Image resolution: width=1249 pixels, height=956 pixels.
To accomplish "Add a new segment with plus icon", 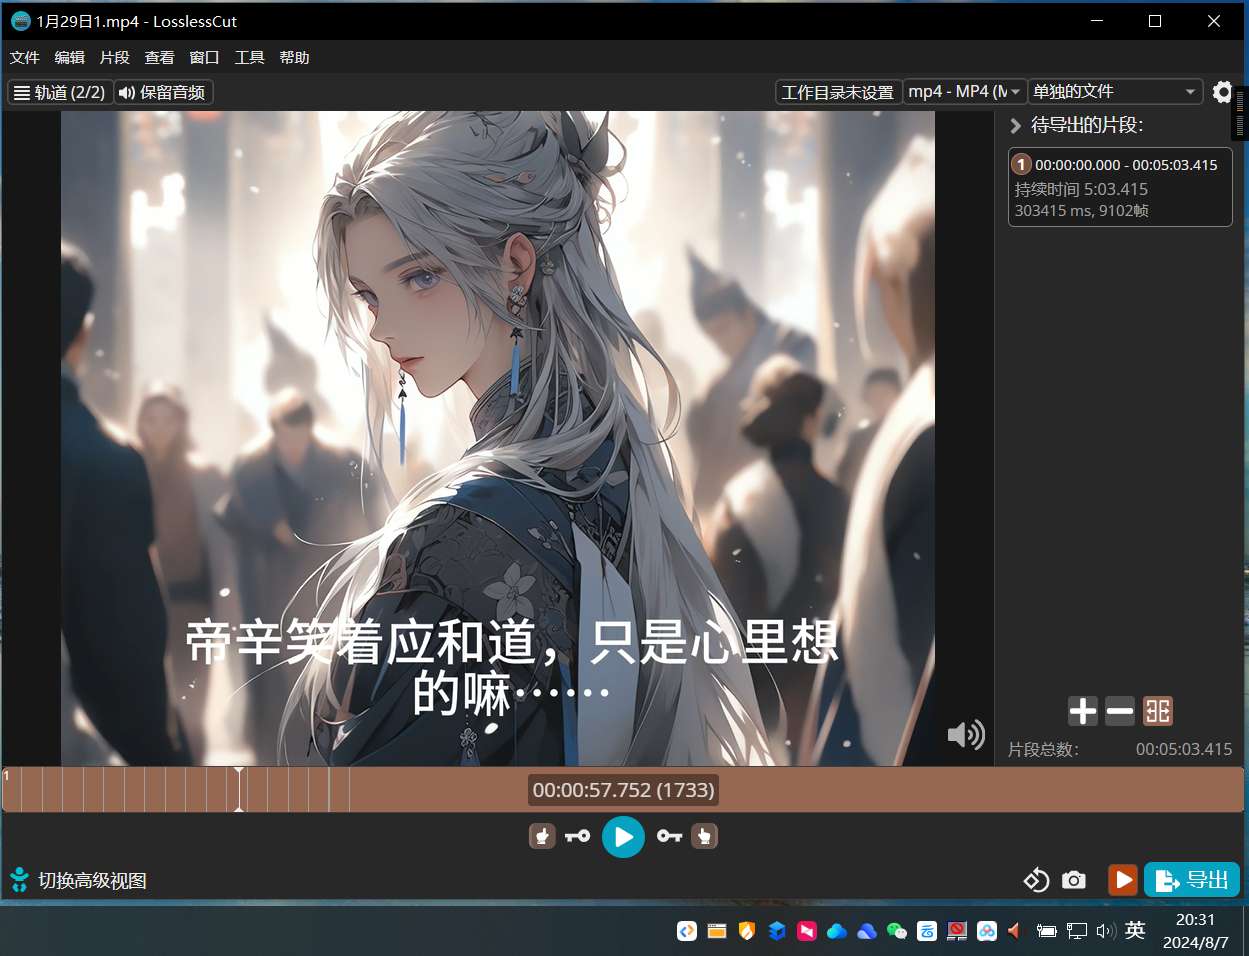I will click(x=1082, y=711).
